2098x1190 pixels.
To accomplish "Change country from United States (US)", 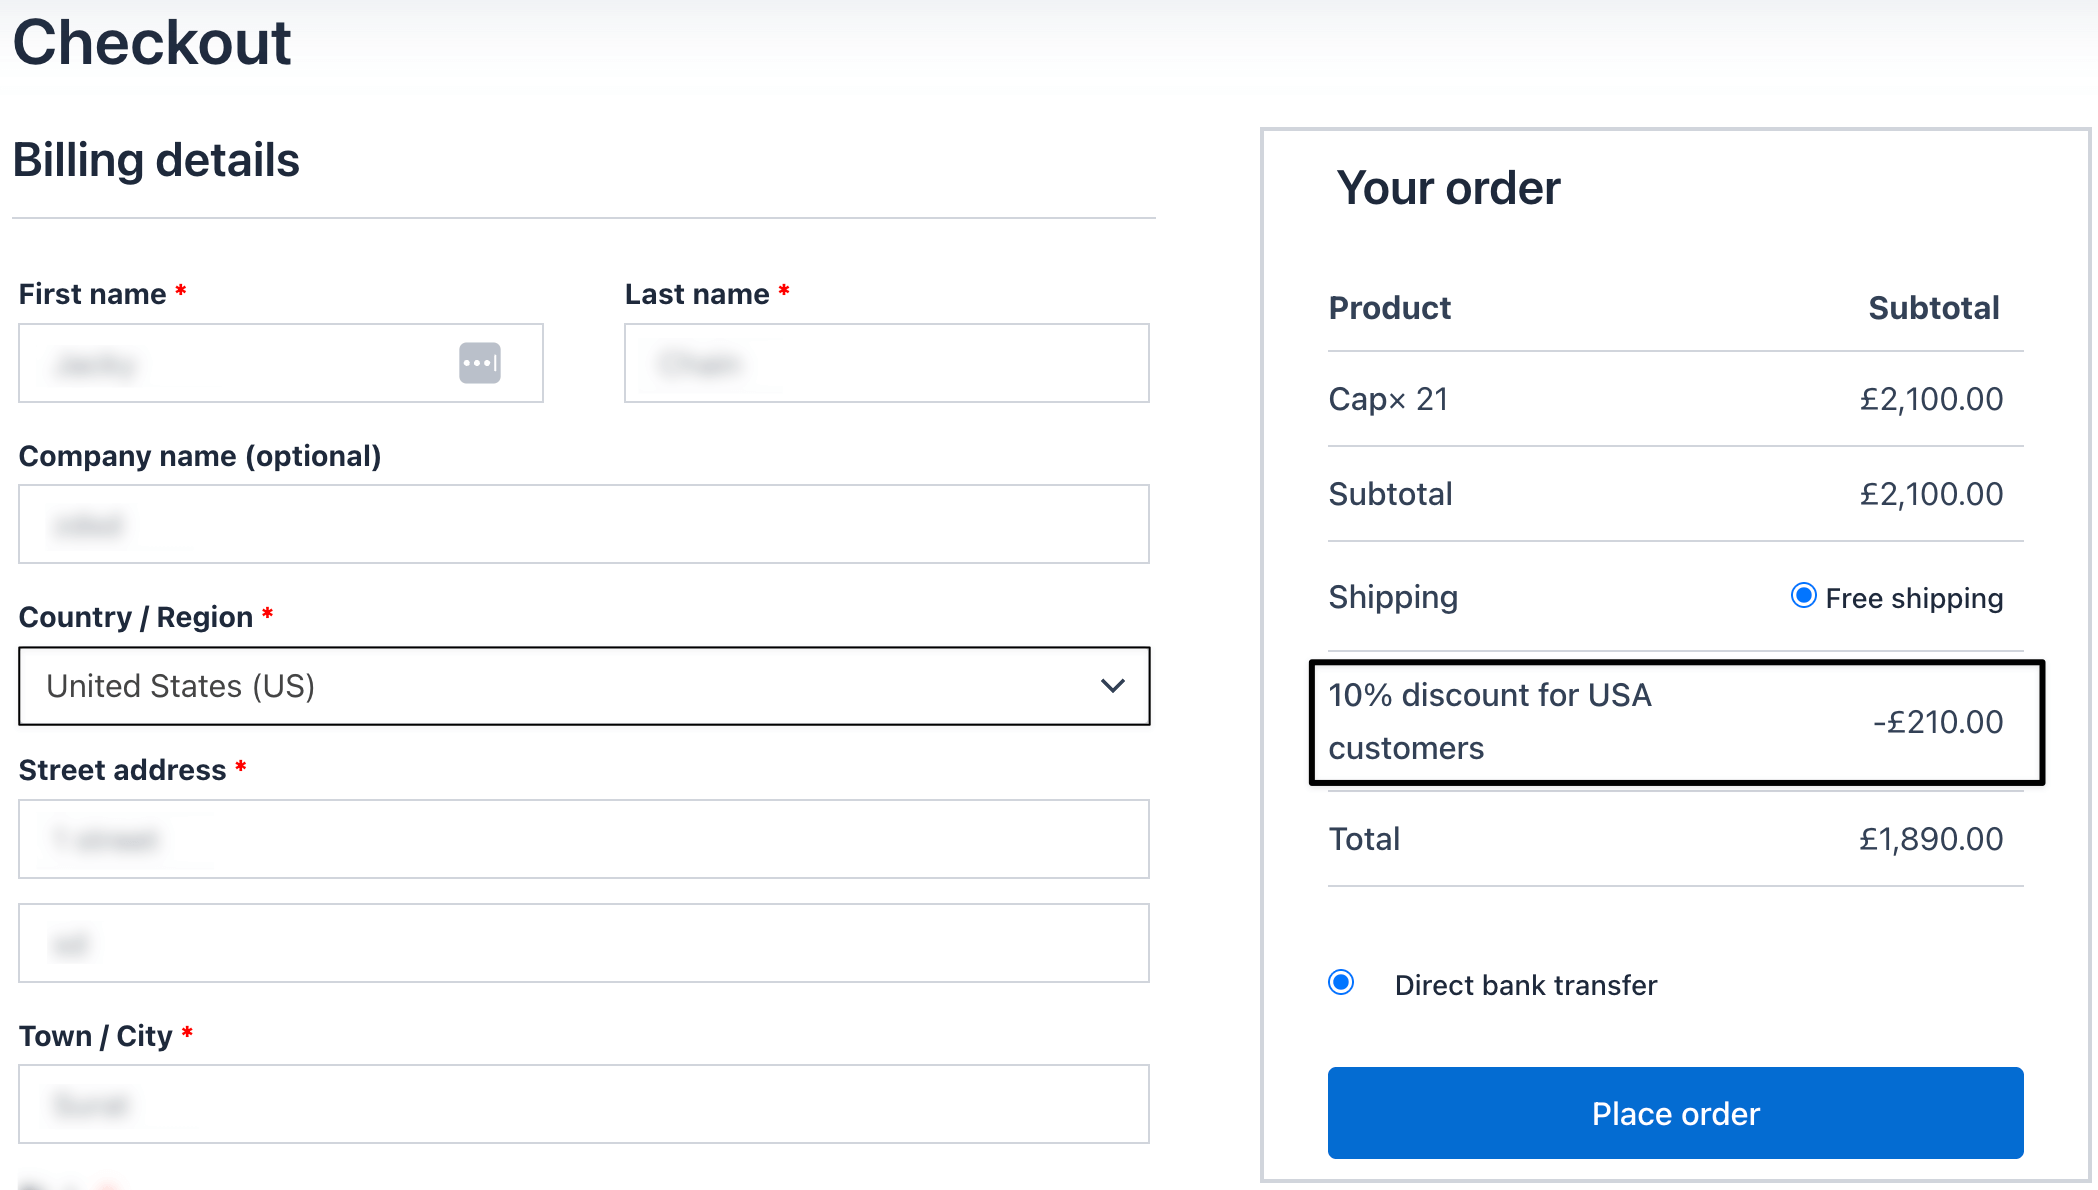I will 584,686.
